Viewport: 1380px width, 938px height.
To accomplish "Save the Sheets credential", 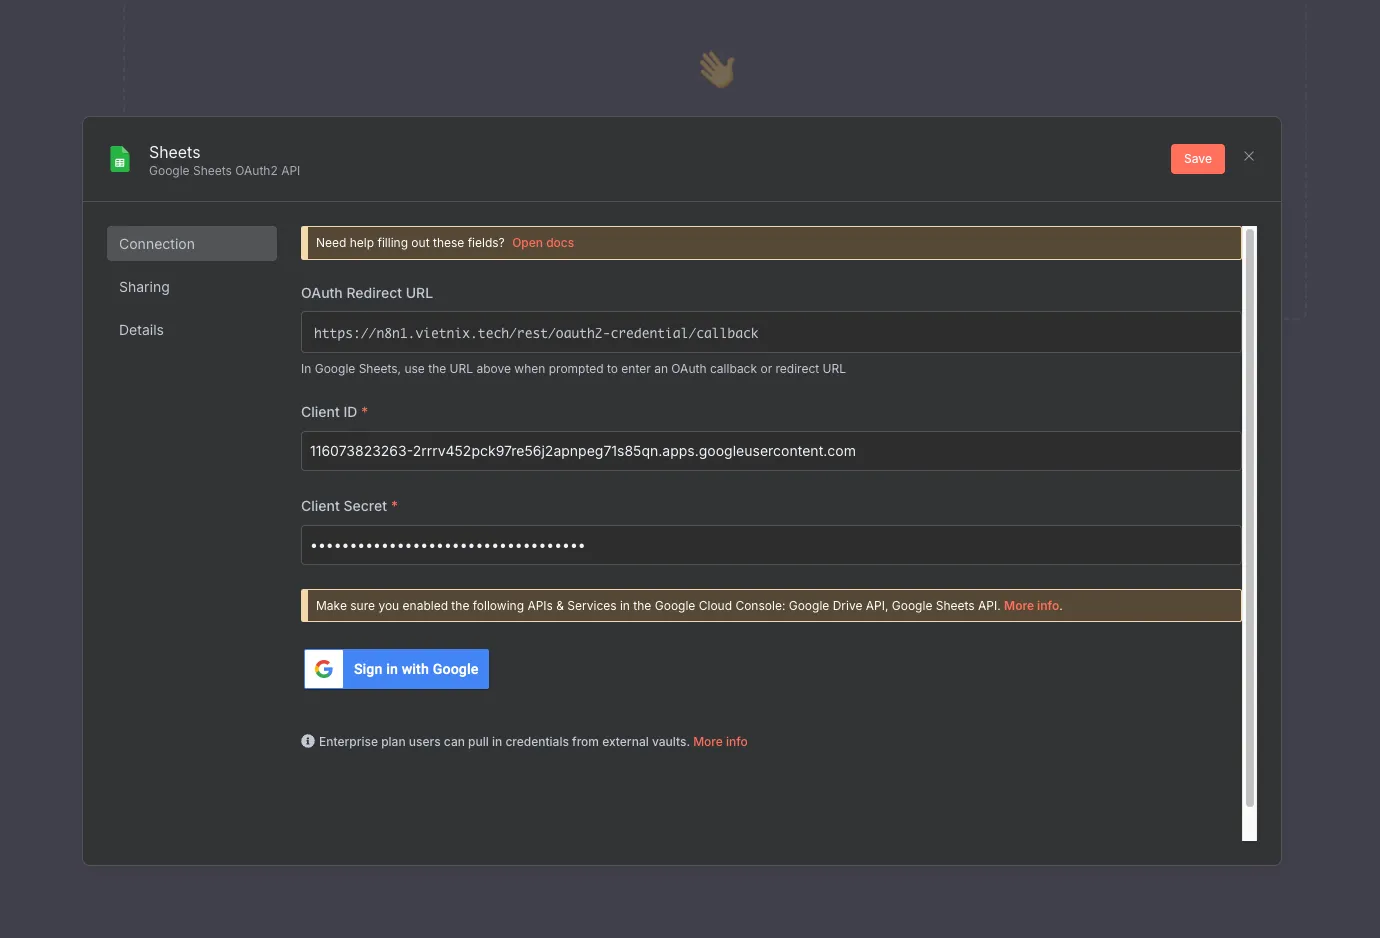I will coord(1198,159).
